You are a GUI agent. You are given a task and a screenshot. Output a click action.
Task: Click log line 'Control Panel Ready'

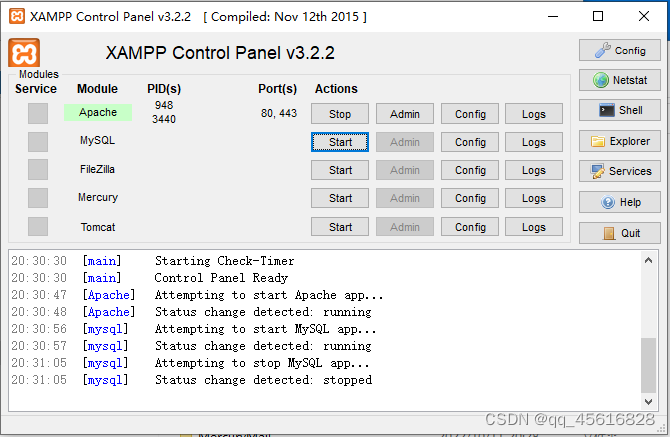click(x=221, y=278)
